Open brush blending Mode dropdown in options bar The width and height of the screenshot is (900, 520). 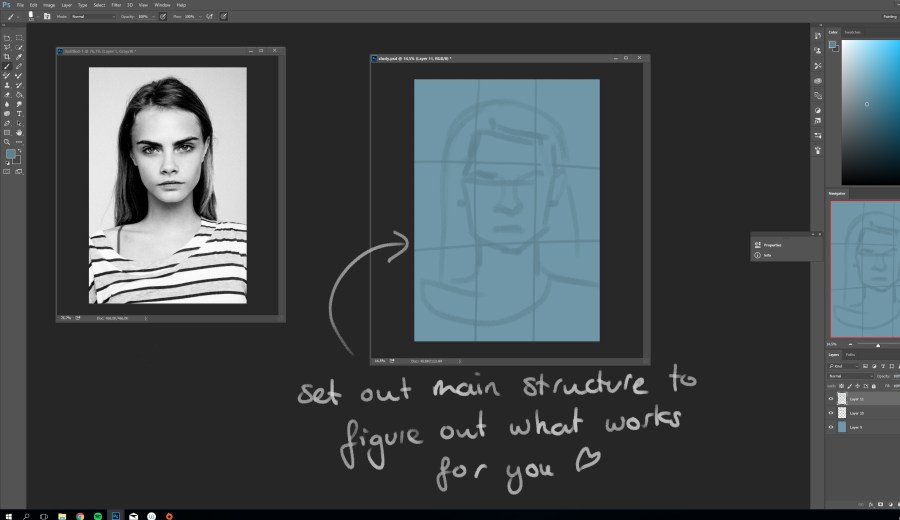click(x=88, y=17)
